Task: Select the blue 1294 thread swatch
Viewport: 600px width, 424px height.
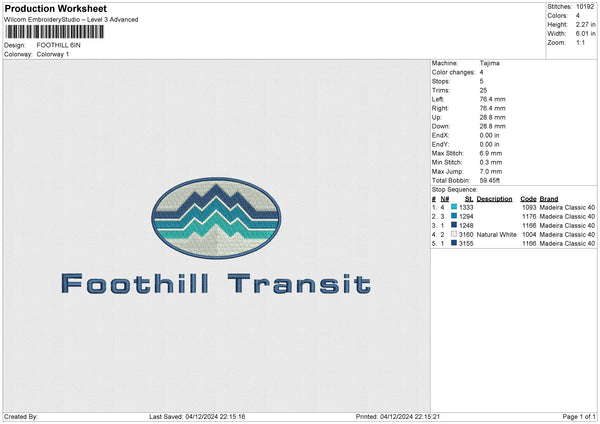Action: [454, 216]
